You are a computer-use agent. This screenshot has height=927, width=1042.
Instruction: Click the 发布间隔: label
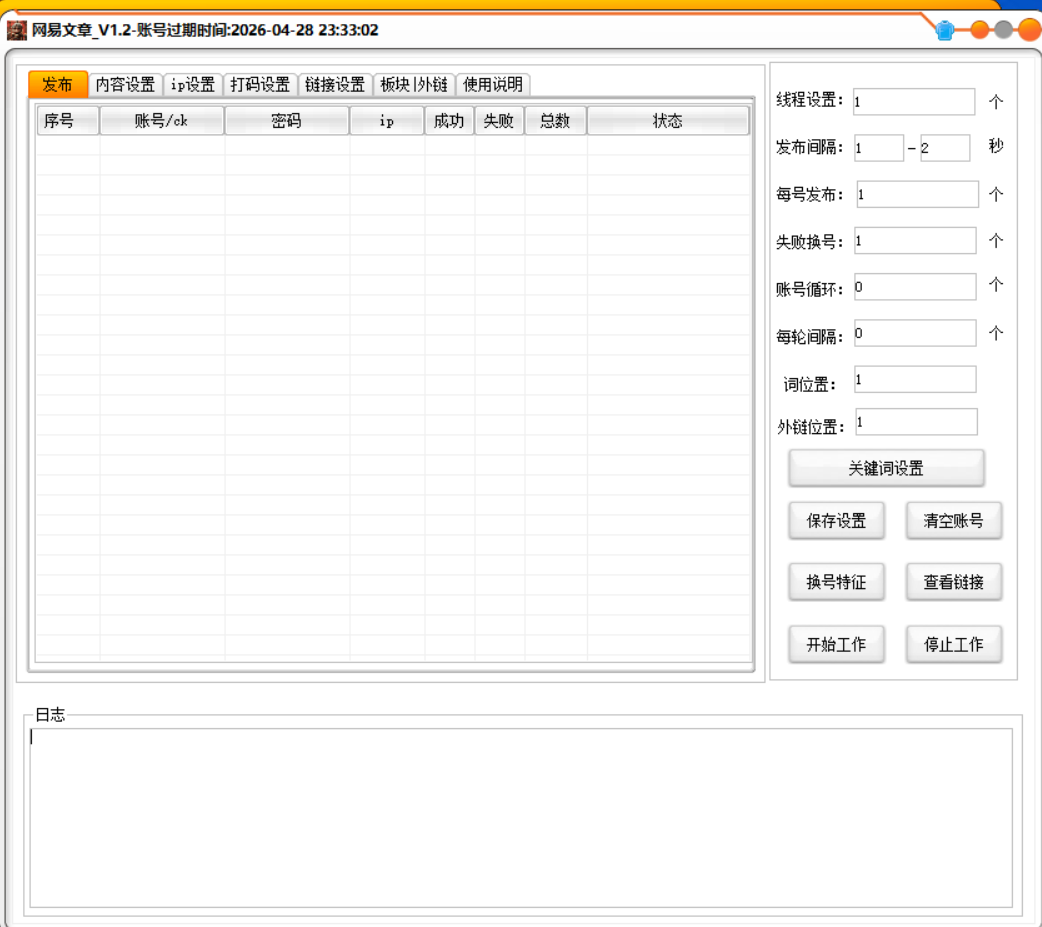[x=809, y=148]
